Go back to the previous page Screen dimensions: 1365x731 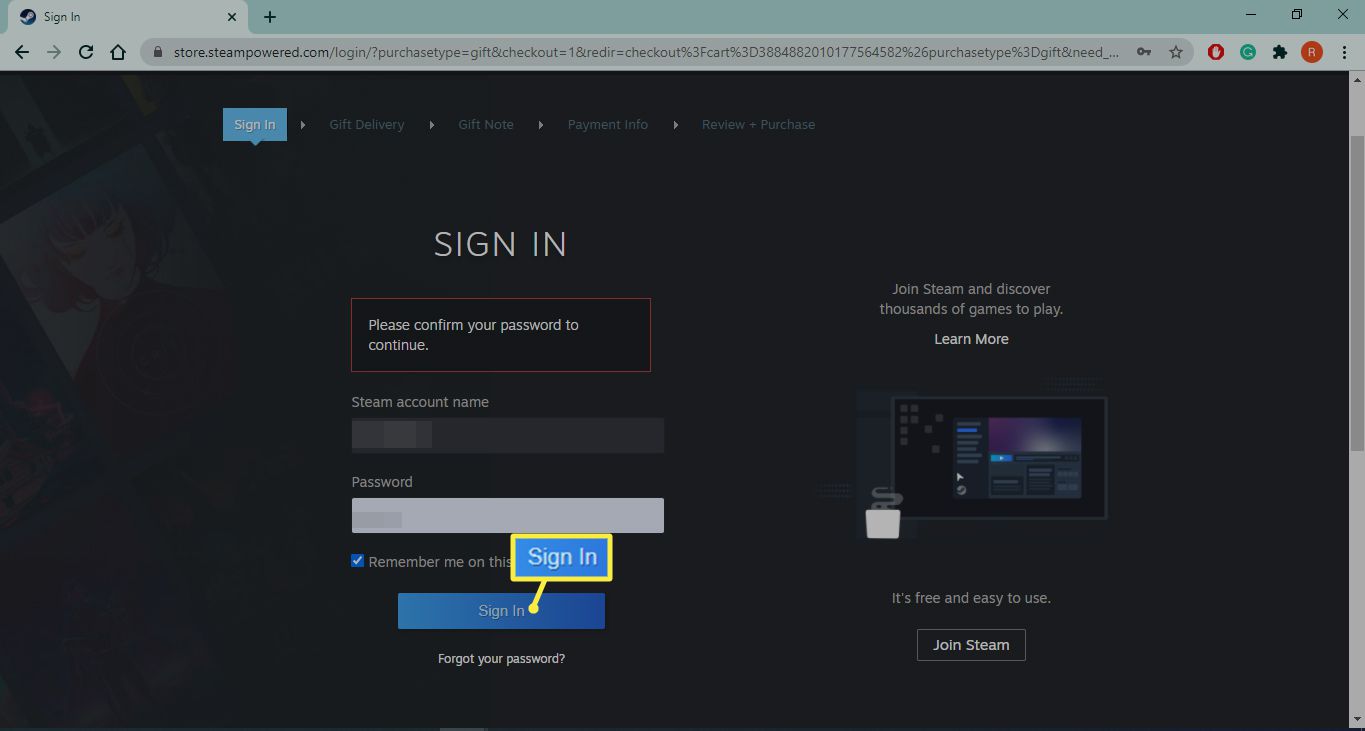click(x=22, y=52)
